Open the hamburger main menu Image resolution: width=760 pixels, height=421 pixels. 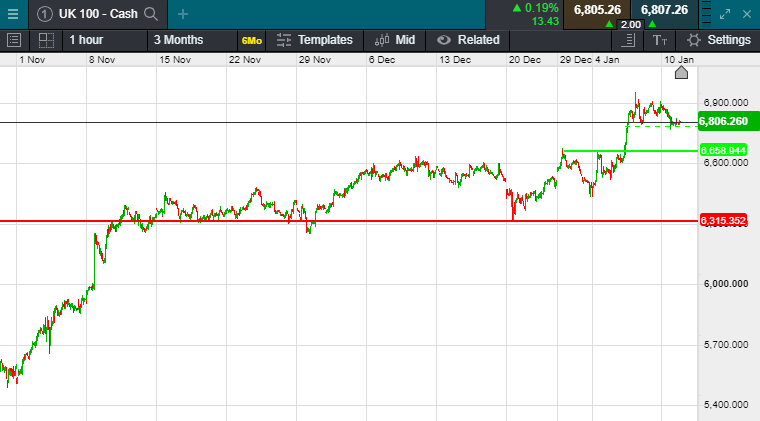point(12,14)
